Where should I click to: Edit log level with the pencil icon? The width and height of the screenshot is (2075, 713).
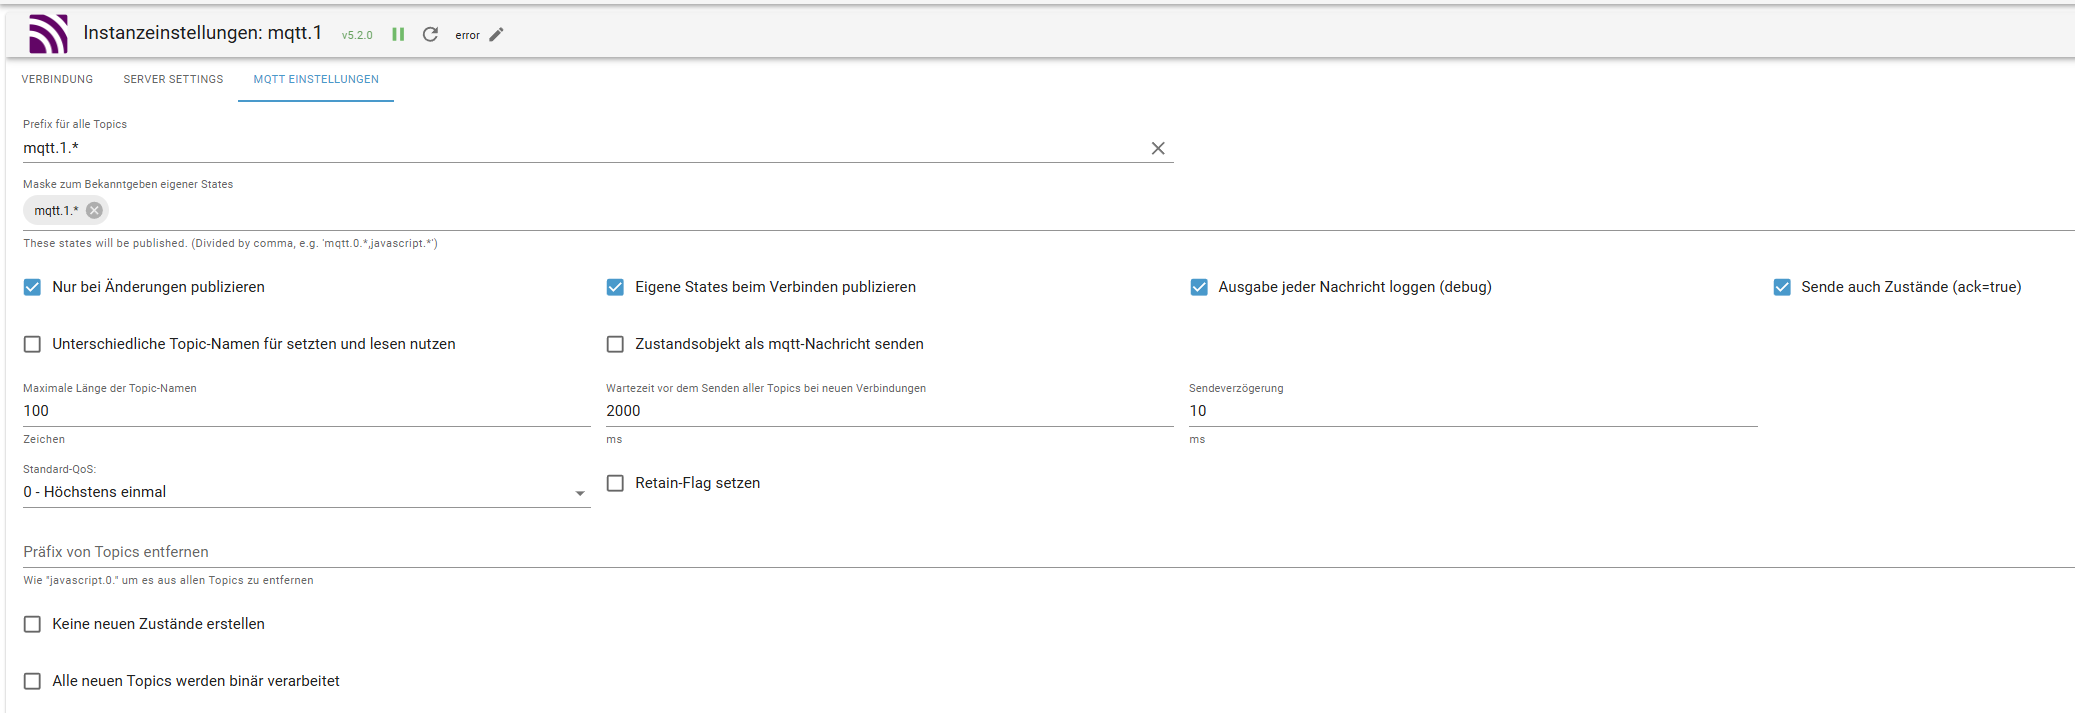tap(496, 34)
